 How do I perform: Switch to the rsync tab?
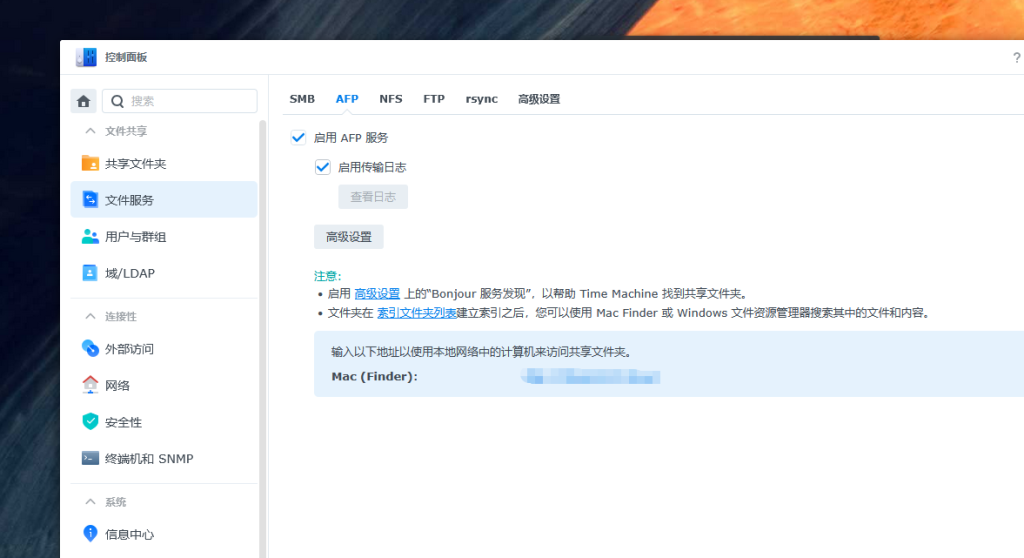click(481, 99)
